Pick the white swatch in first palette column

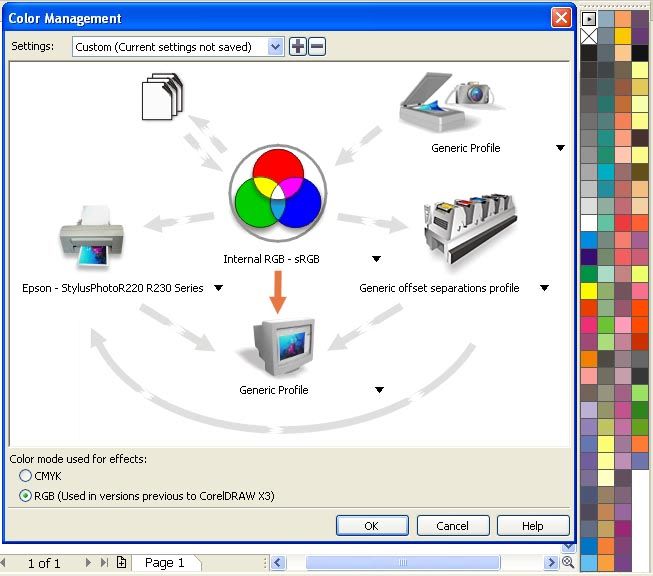click(x=589, y=223)
